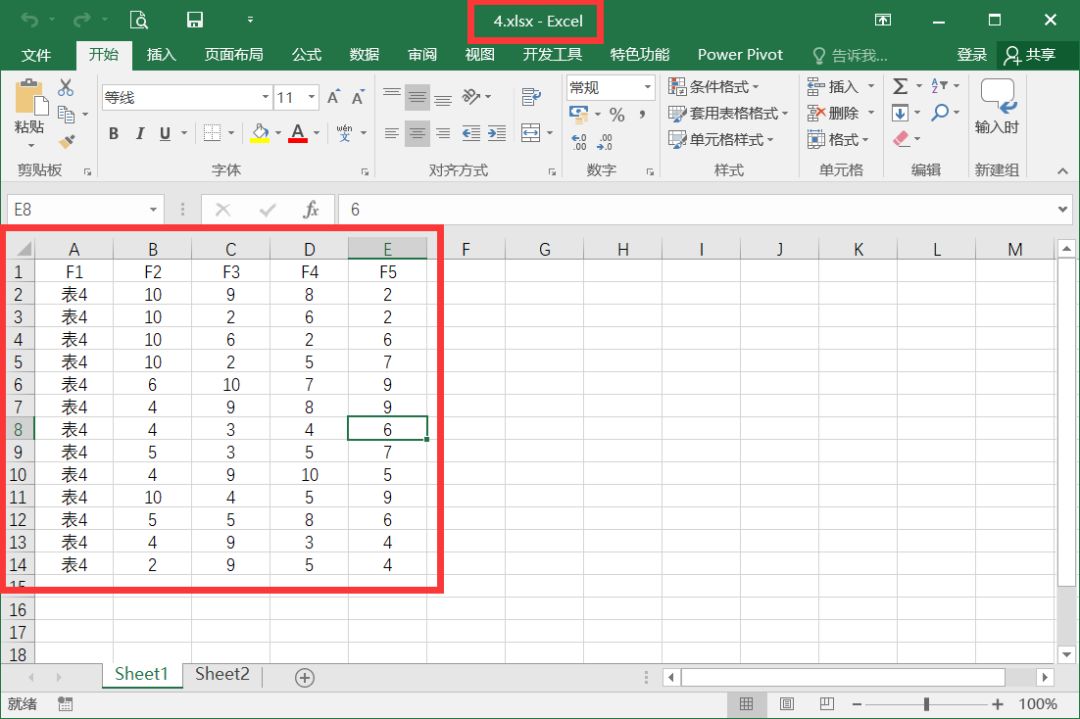The height and width of the screenshot is (719, 1080).
Task: Click the Increase Indent icon
Action: [497, 133]
